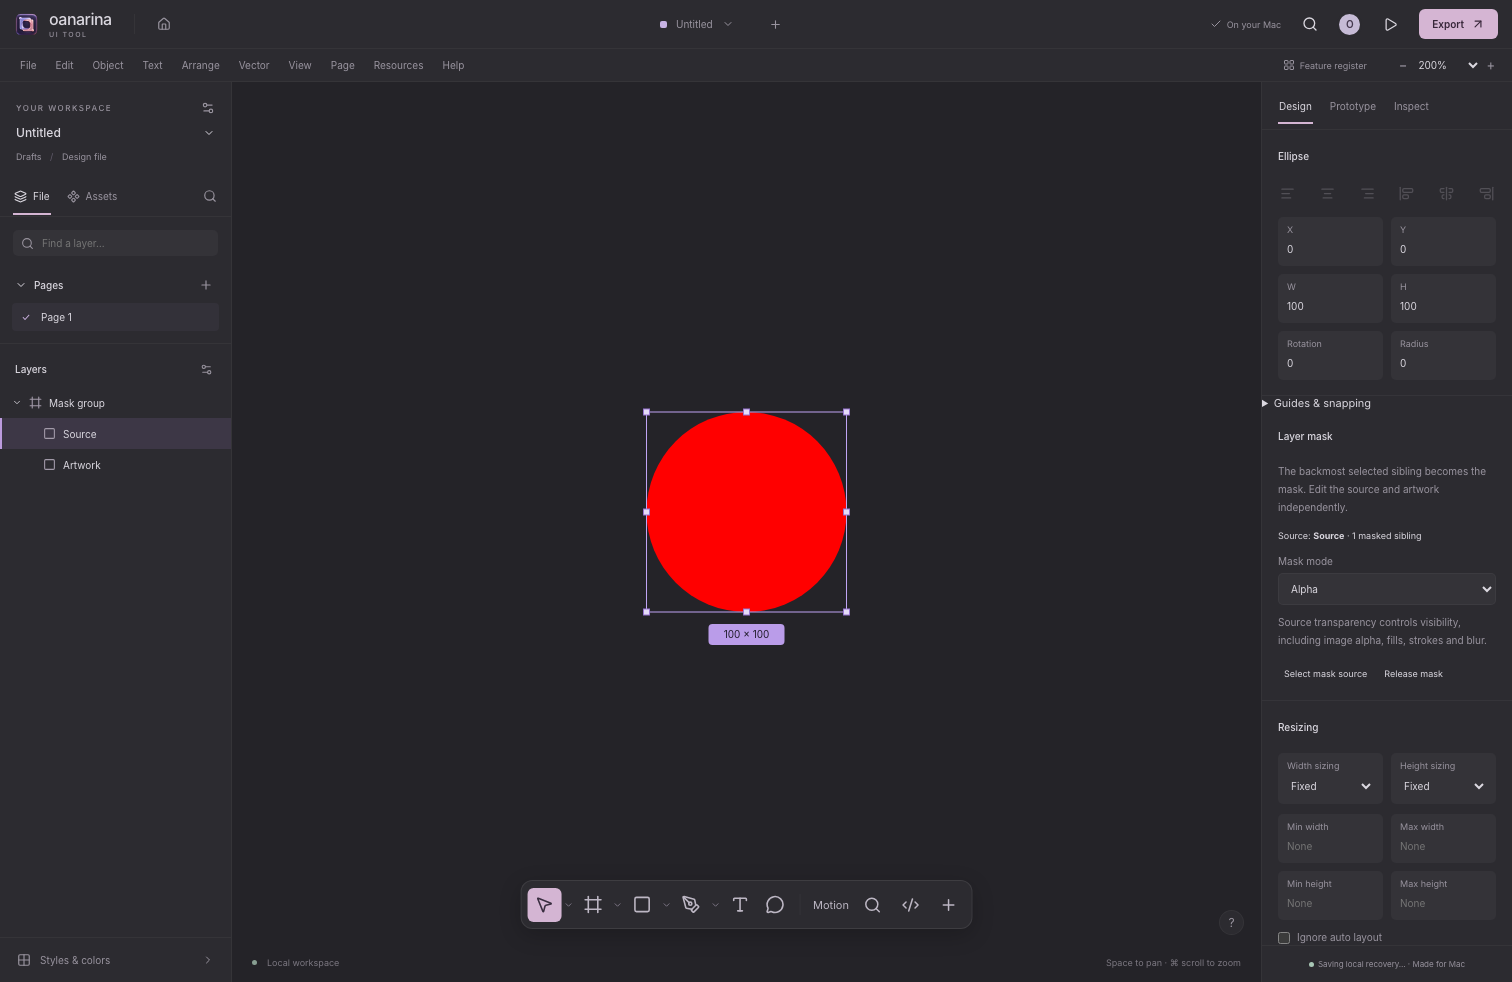Enable the Ignore auto layout checkbox

click(1284, 938)
